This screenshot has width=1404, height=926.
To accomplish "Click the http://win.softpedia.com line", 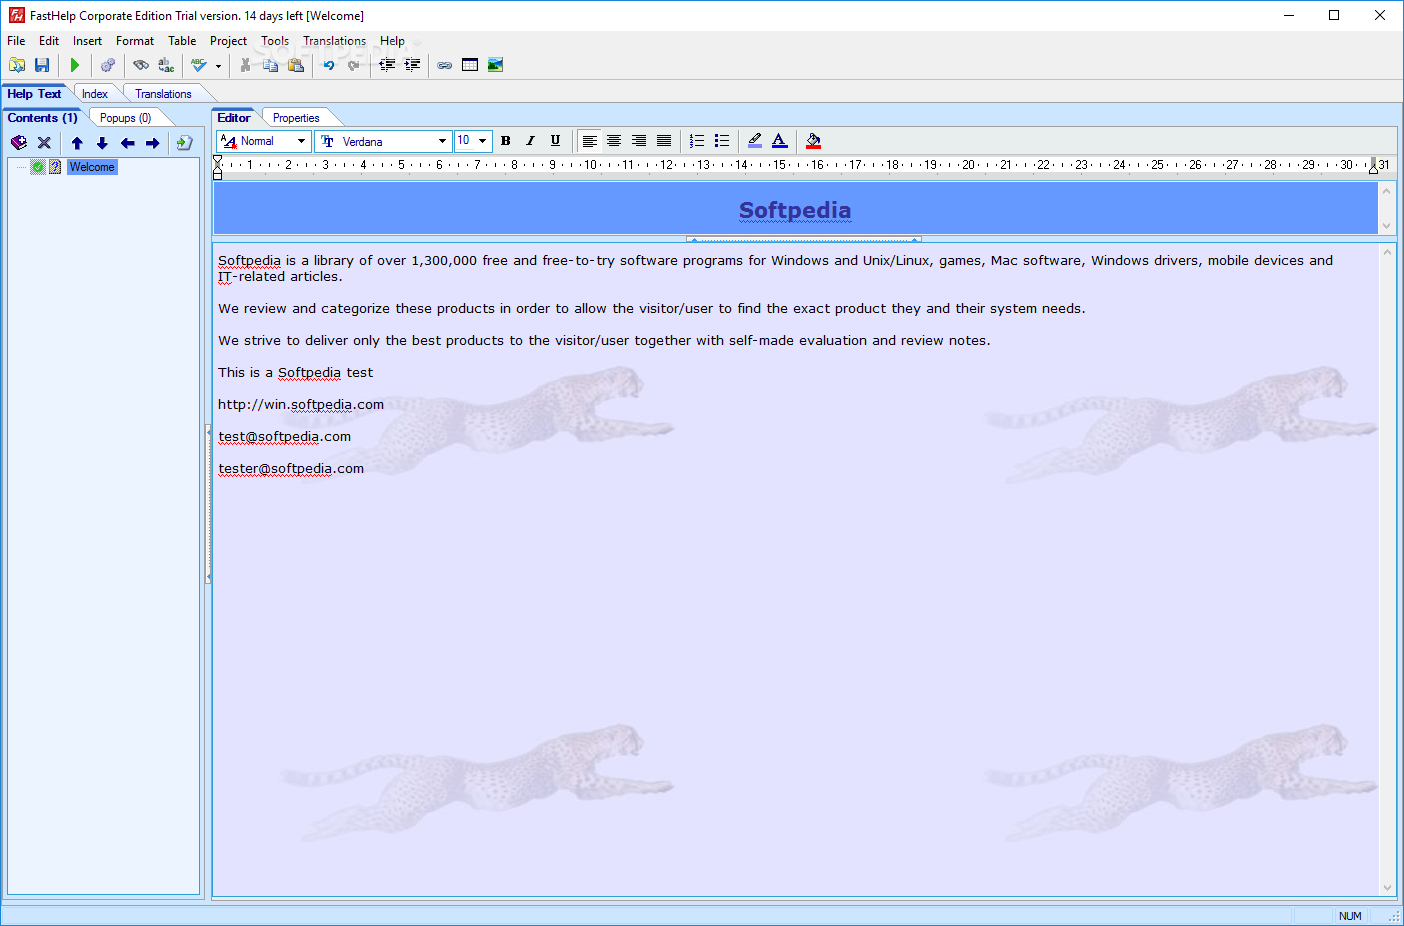I will pyautogui.click(x=301, y=405).
